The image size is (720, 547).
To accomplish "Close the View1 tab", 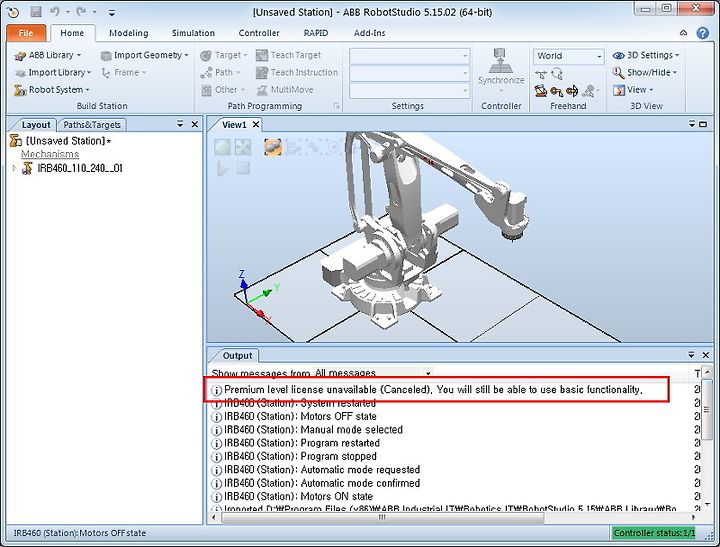I will pyautogui.click(x=256, y=124).
